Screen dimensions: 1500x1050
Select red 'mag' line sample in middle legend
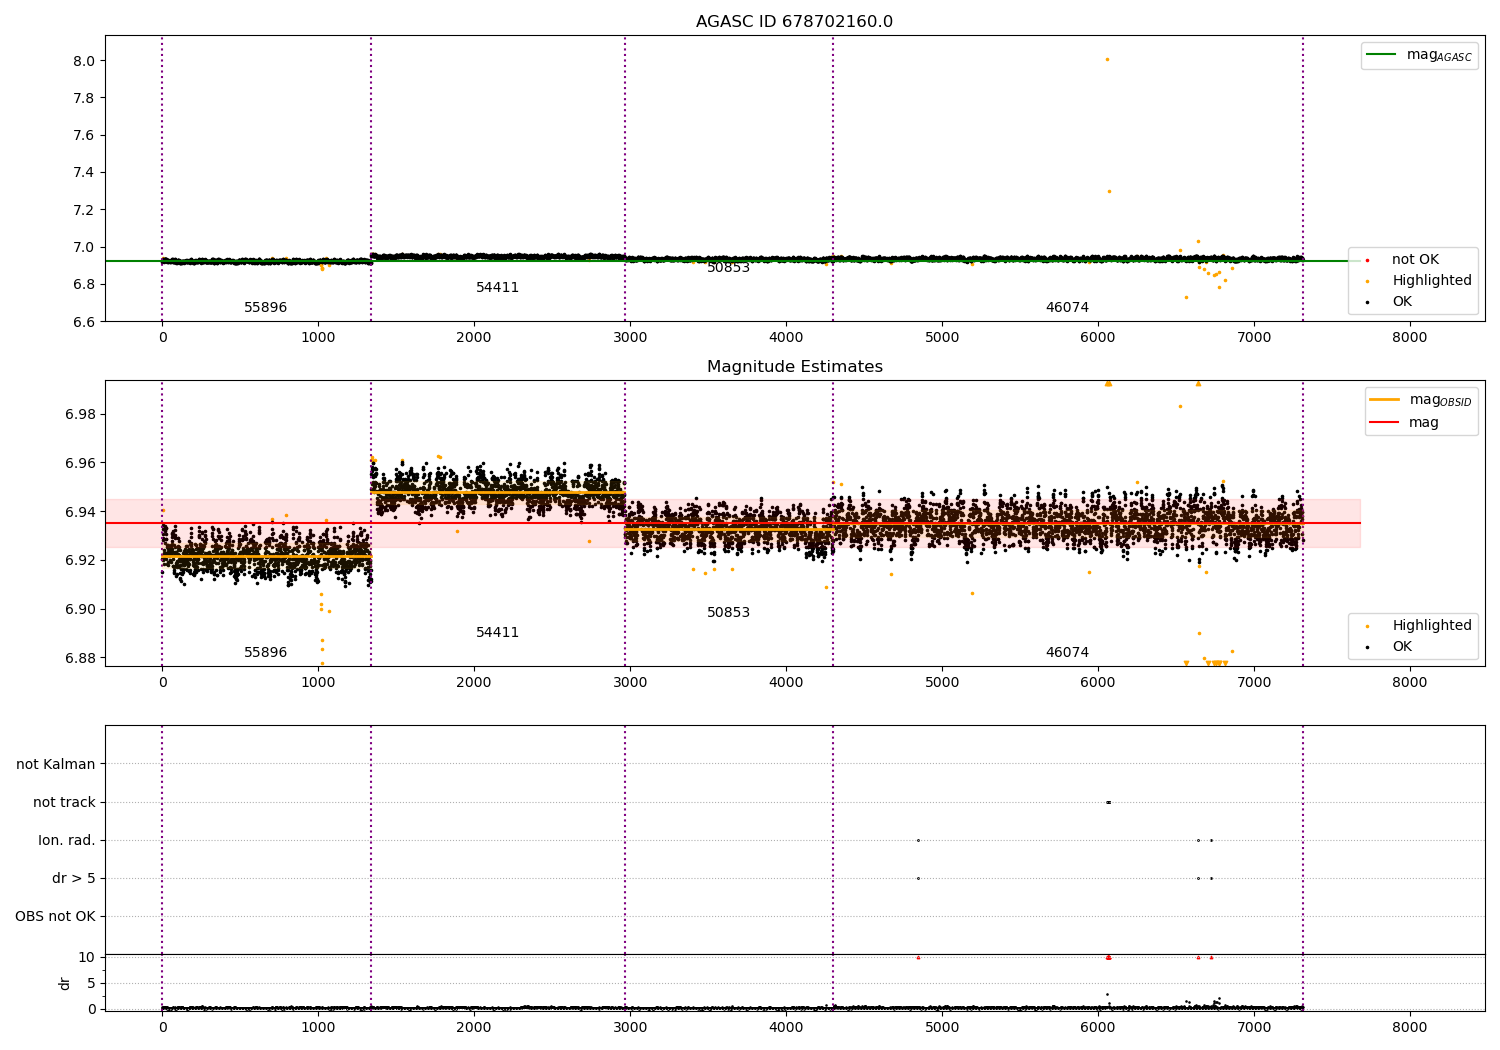click(x=1384, y=423)
